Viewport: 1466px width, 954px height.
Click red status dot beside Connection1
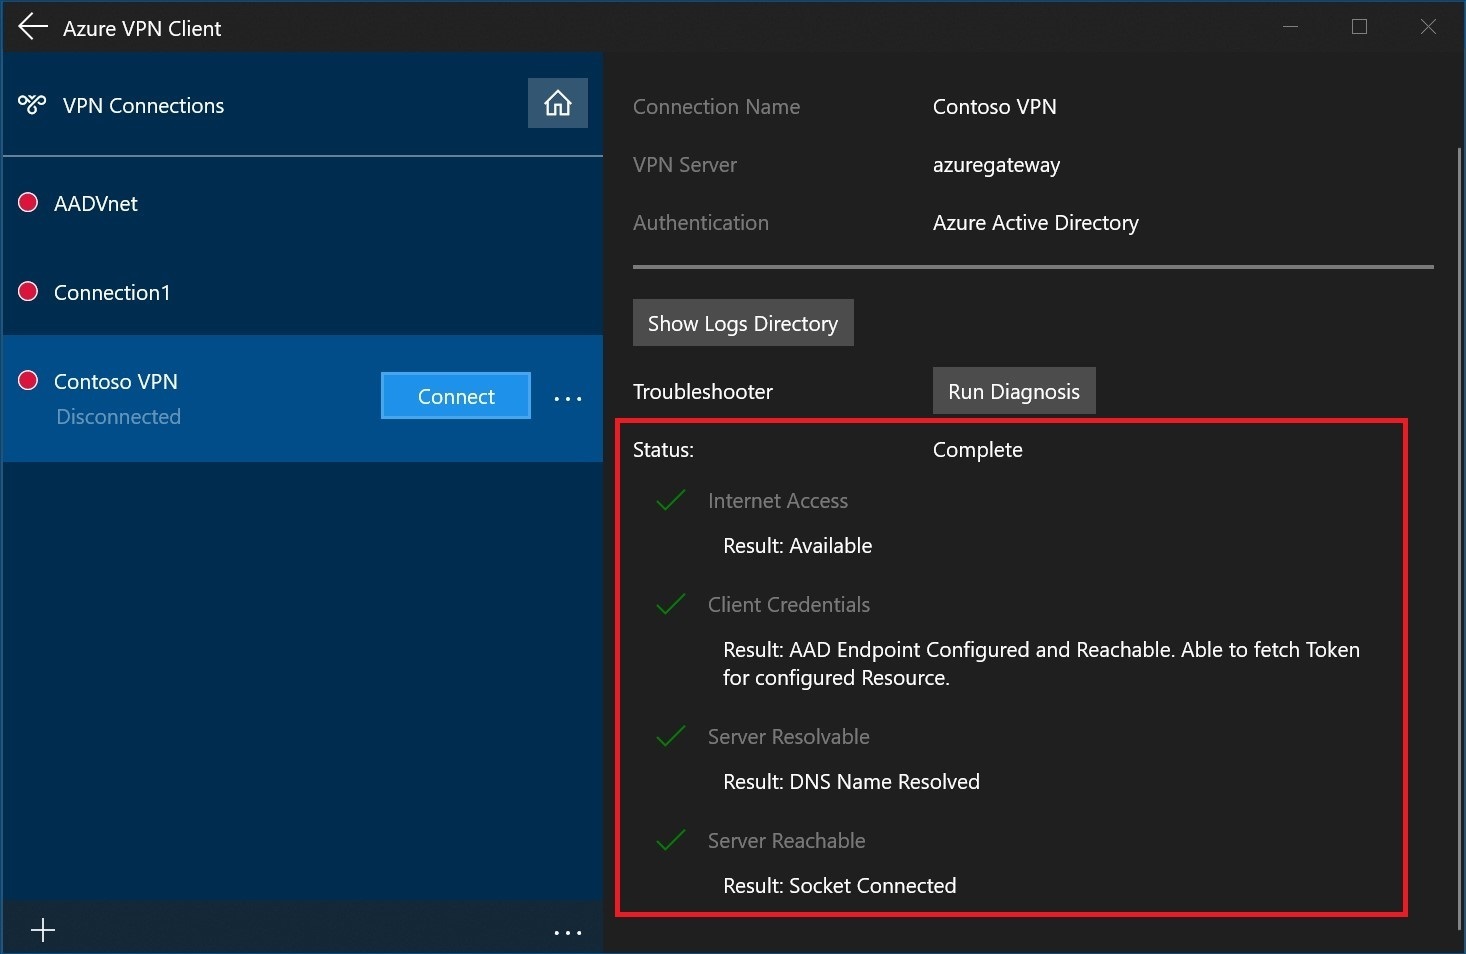28,291
